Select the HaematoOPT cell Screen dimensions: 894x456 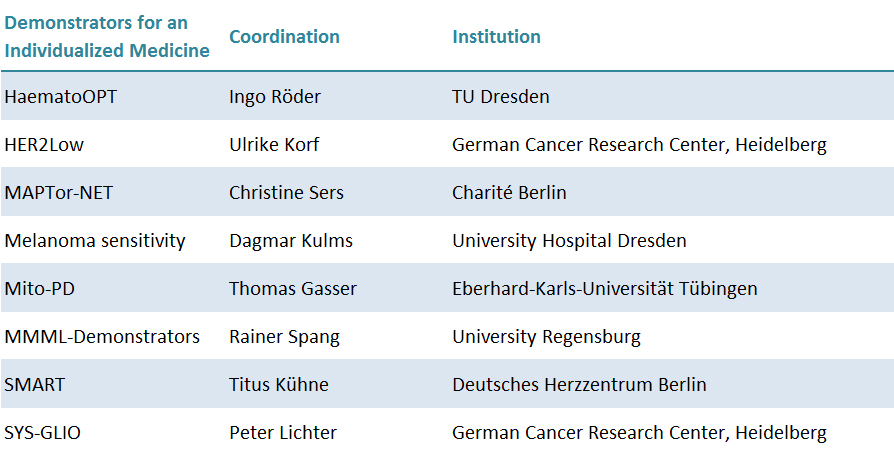60,96
